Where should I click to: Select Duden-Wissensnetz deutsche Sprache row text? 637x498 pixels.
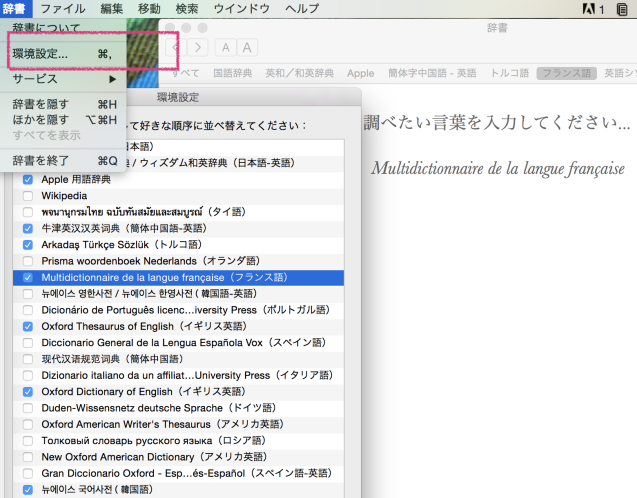click(159, 408)
